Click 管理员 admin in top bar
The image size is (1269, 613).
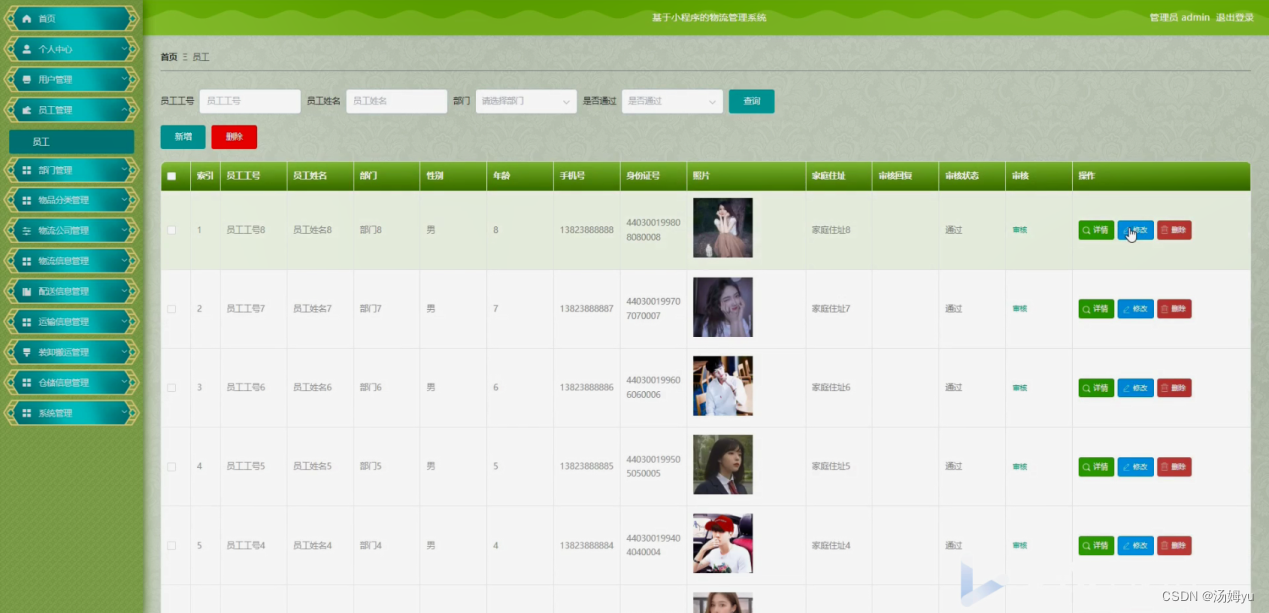click(1179, 18)
